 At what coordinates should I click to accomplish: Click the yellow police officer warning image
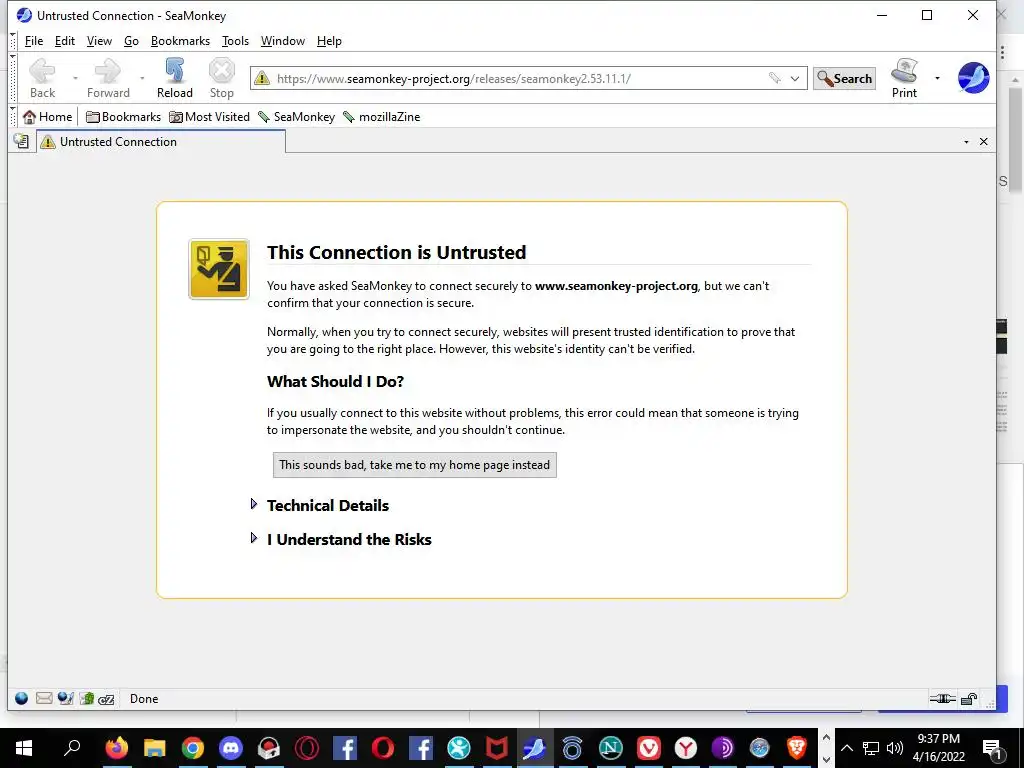[219, 269]
